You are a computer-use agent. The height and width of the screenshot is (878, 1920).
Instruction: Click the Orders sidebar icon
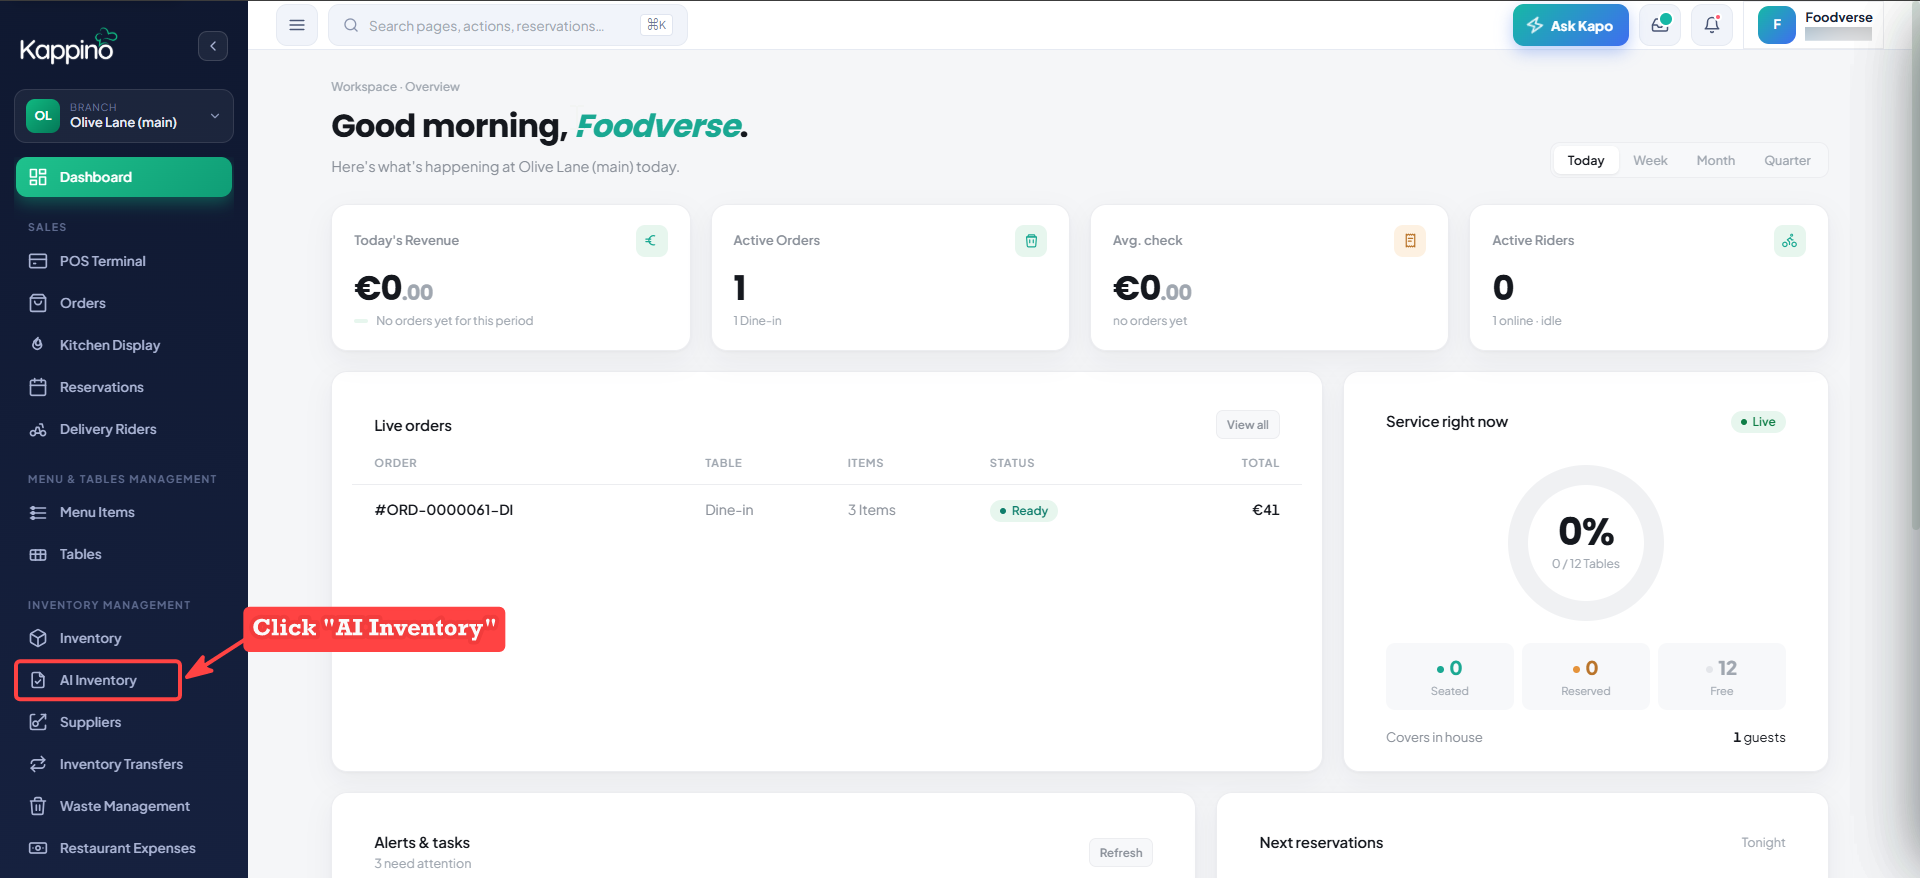(x=38, y=303)
